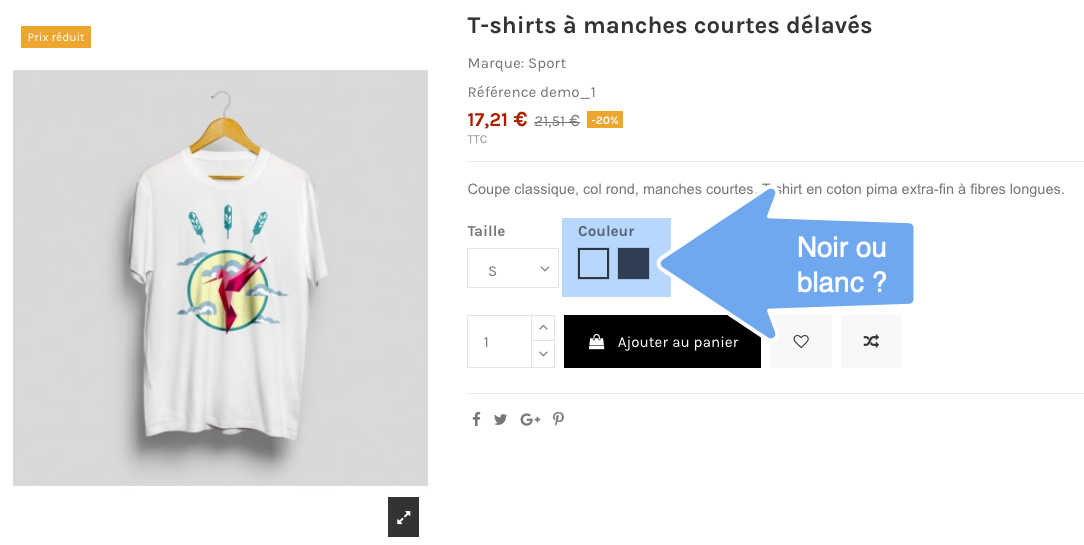Share product on Google Plus

530,420
